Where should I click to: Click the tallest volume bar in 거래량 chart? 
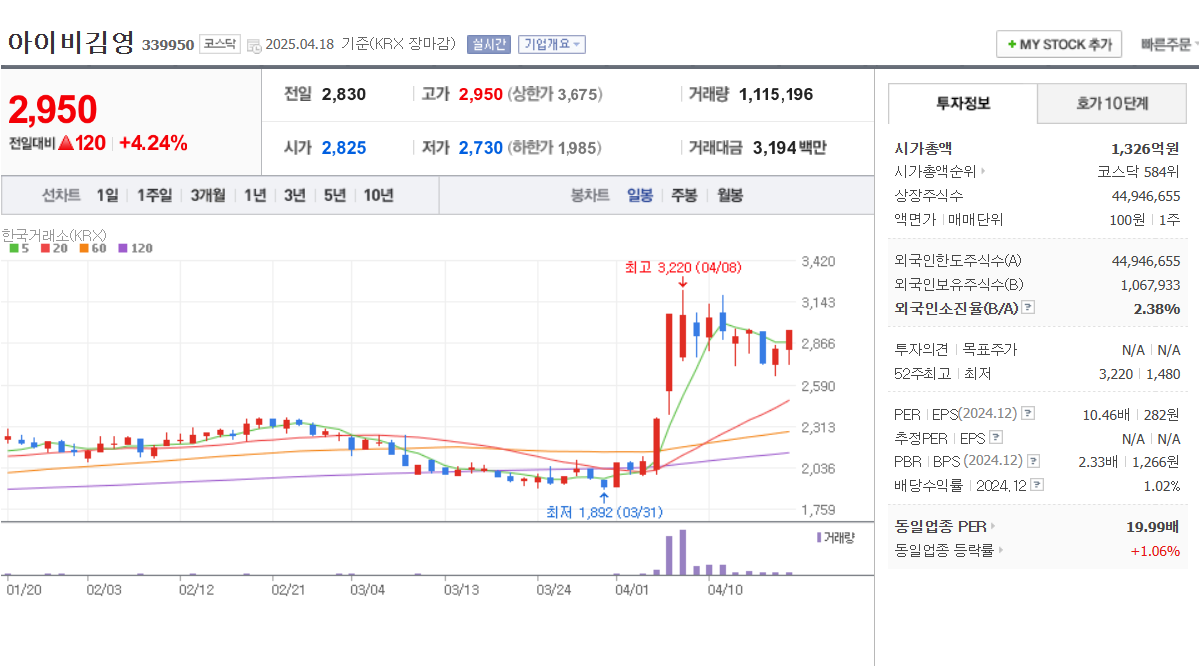coord(682,551)
